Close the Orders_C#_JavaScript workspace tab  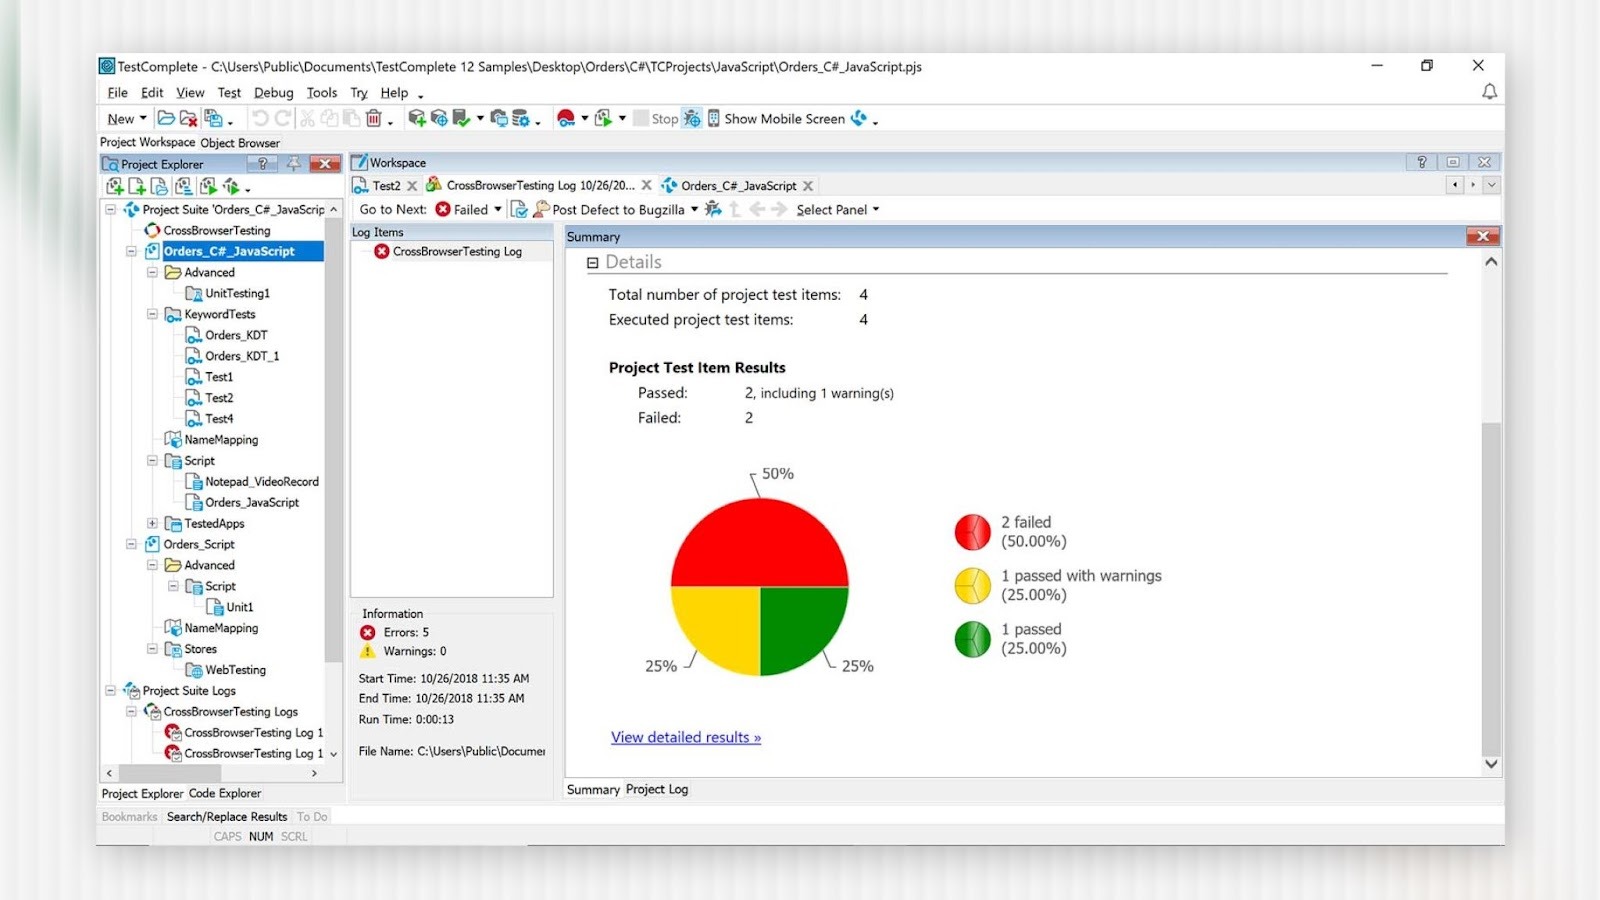coord(808,186)
